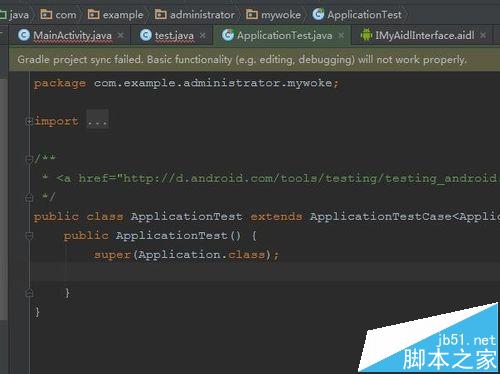Select the ApplicationTest.java tab
The height and width of the screenshot is (374, 500).
coord(284,35)
